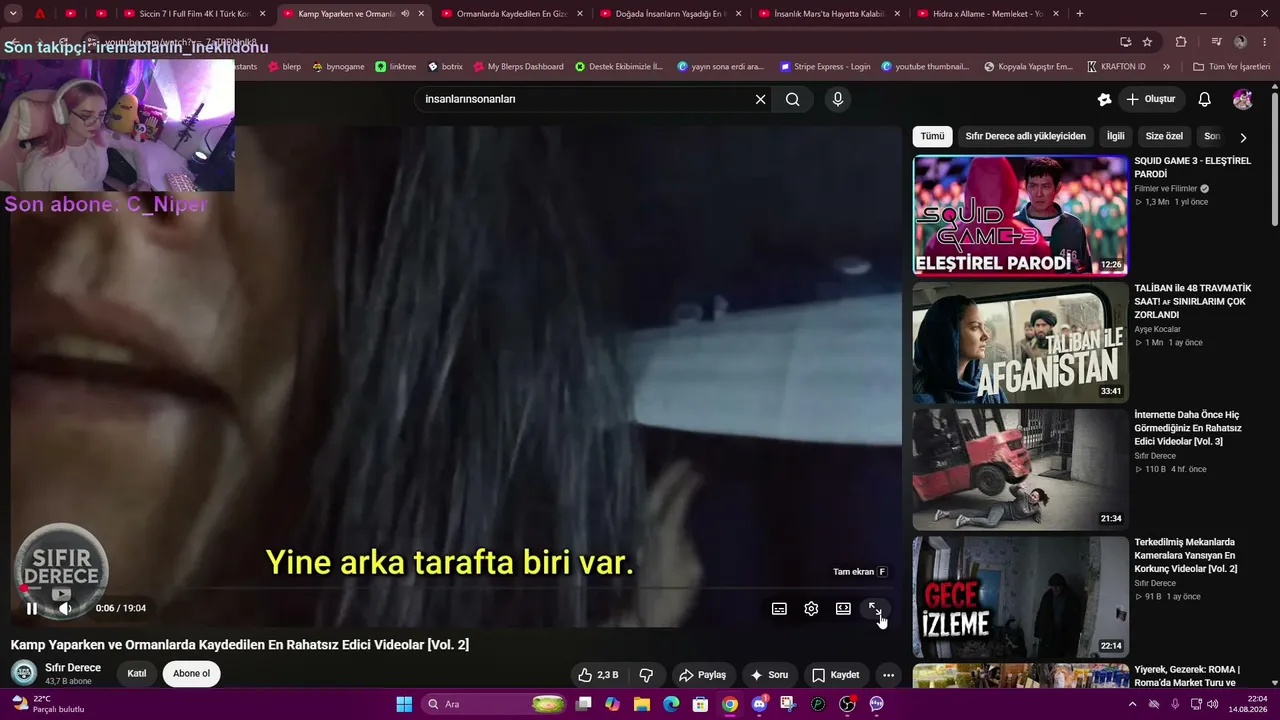Open the TALİBAN ile 48 TRAVMATİK SAAT title
The width and height of the screenshot is (1280, 720).
pyautogui.click(x=1192, y=301)
